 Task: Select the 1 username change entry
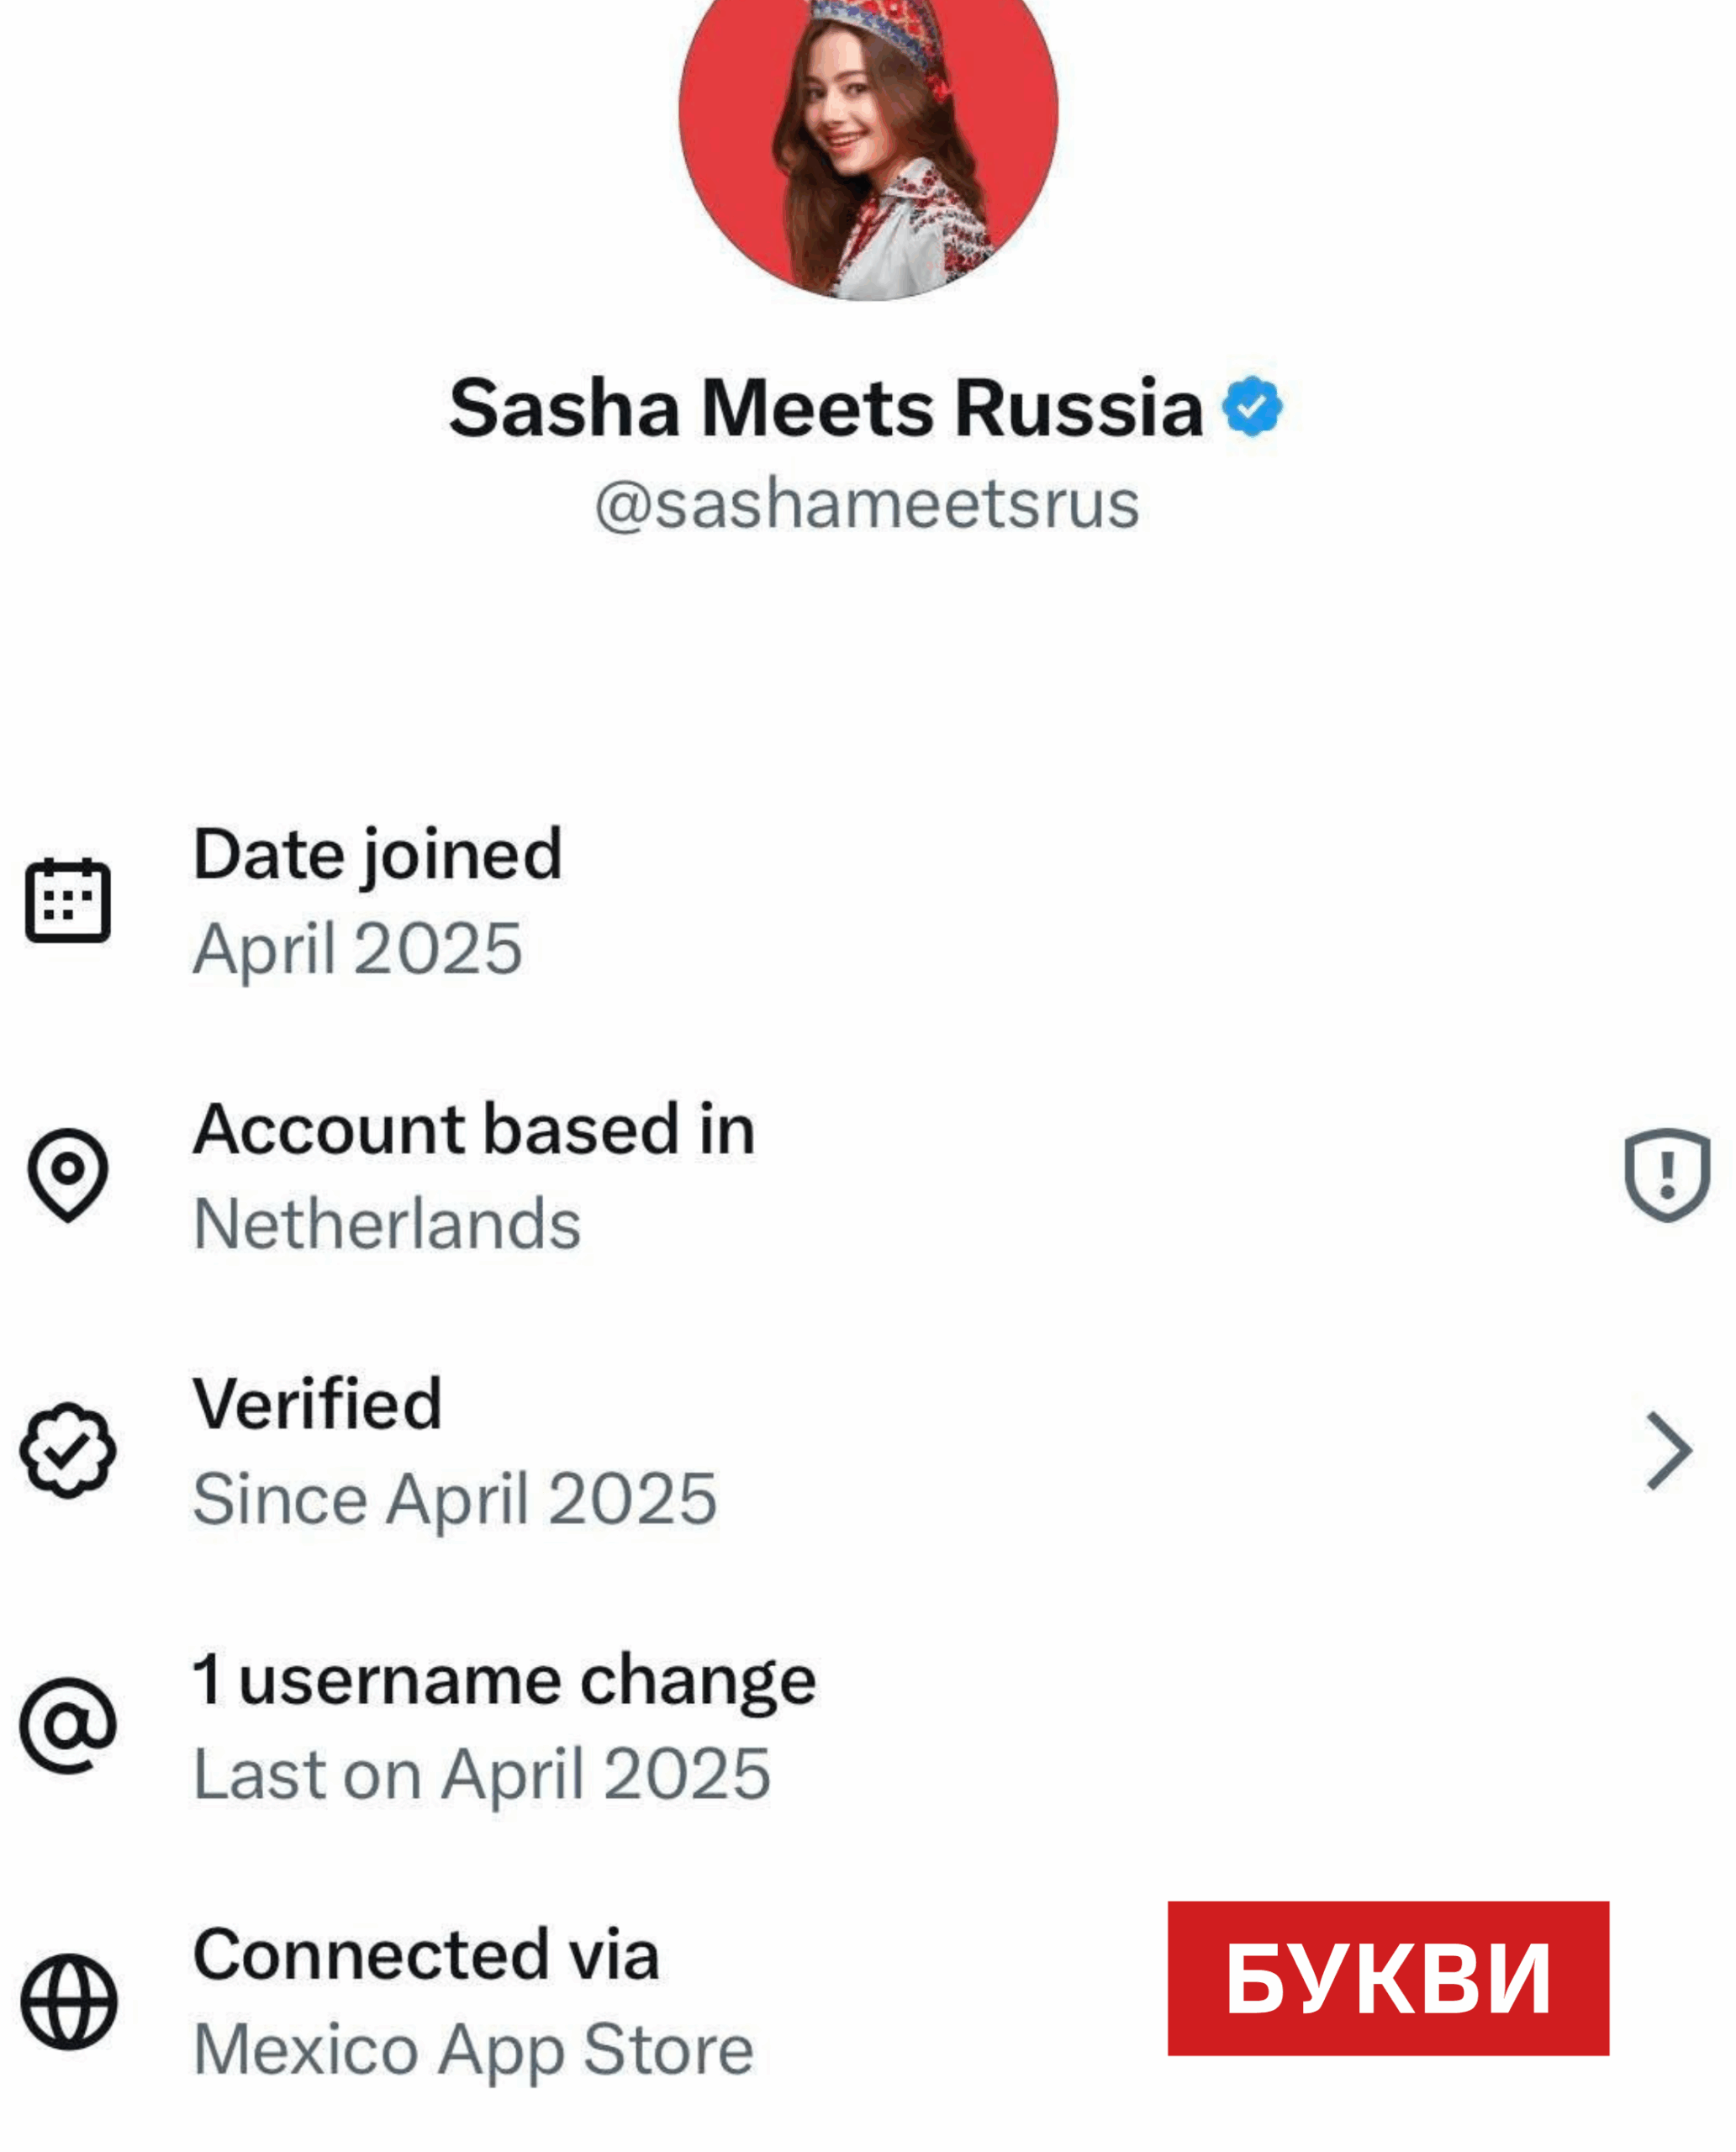click(504, 1680)
